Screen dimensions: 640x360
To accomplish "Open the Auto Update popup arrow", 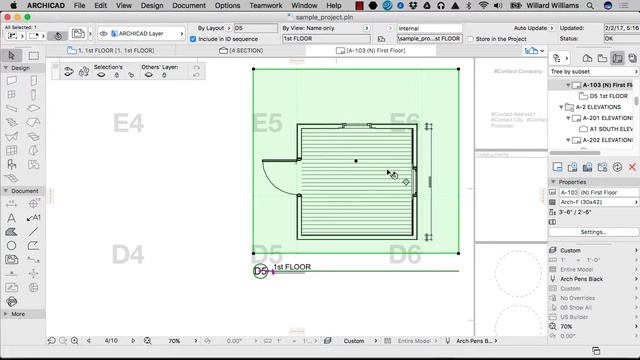I will [552, 28].
